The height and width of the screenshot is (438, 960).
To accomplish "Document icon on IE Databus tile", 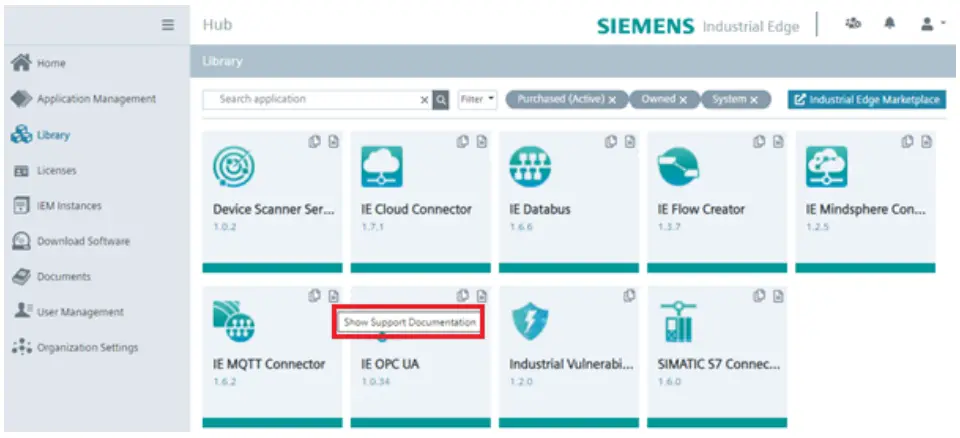I will (630, 142).
